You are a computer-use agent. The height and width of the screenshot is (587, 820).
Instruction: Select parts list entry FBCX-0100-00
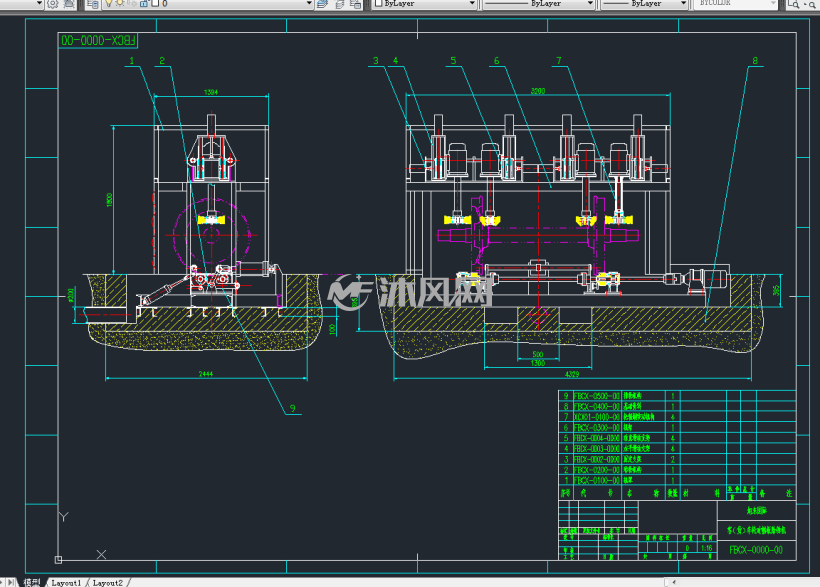click(597, 480)
